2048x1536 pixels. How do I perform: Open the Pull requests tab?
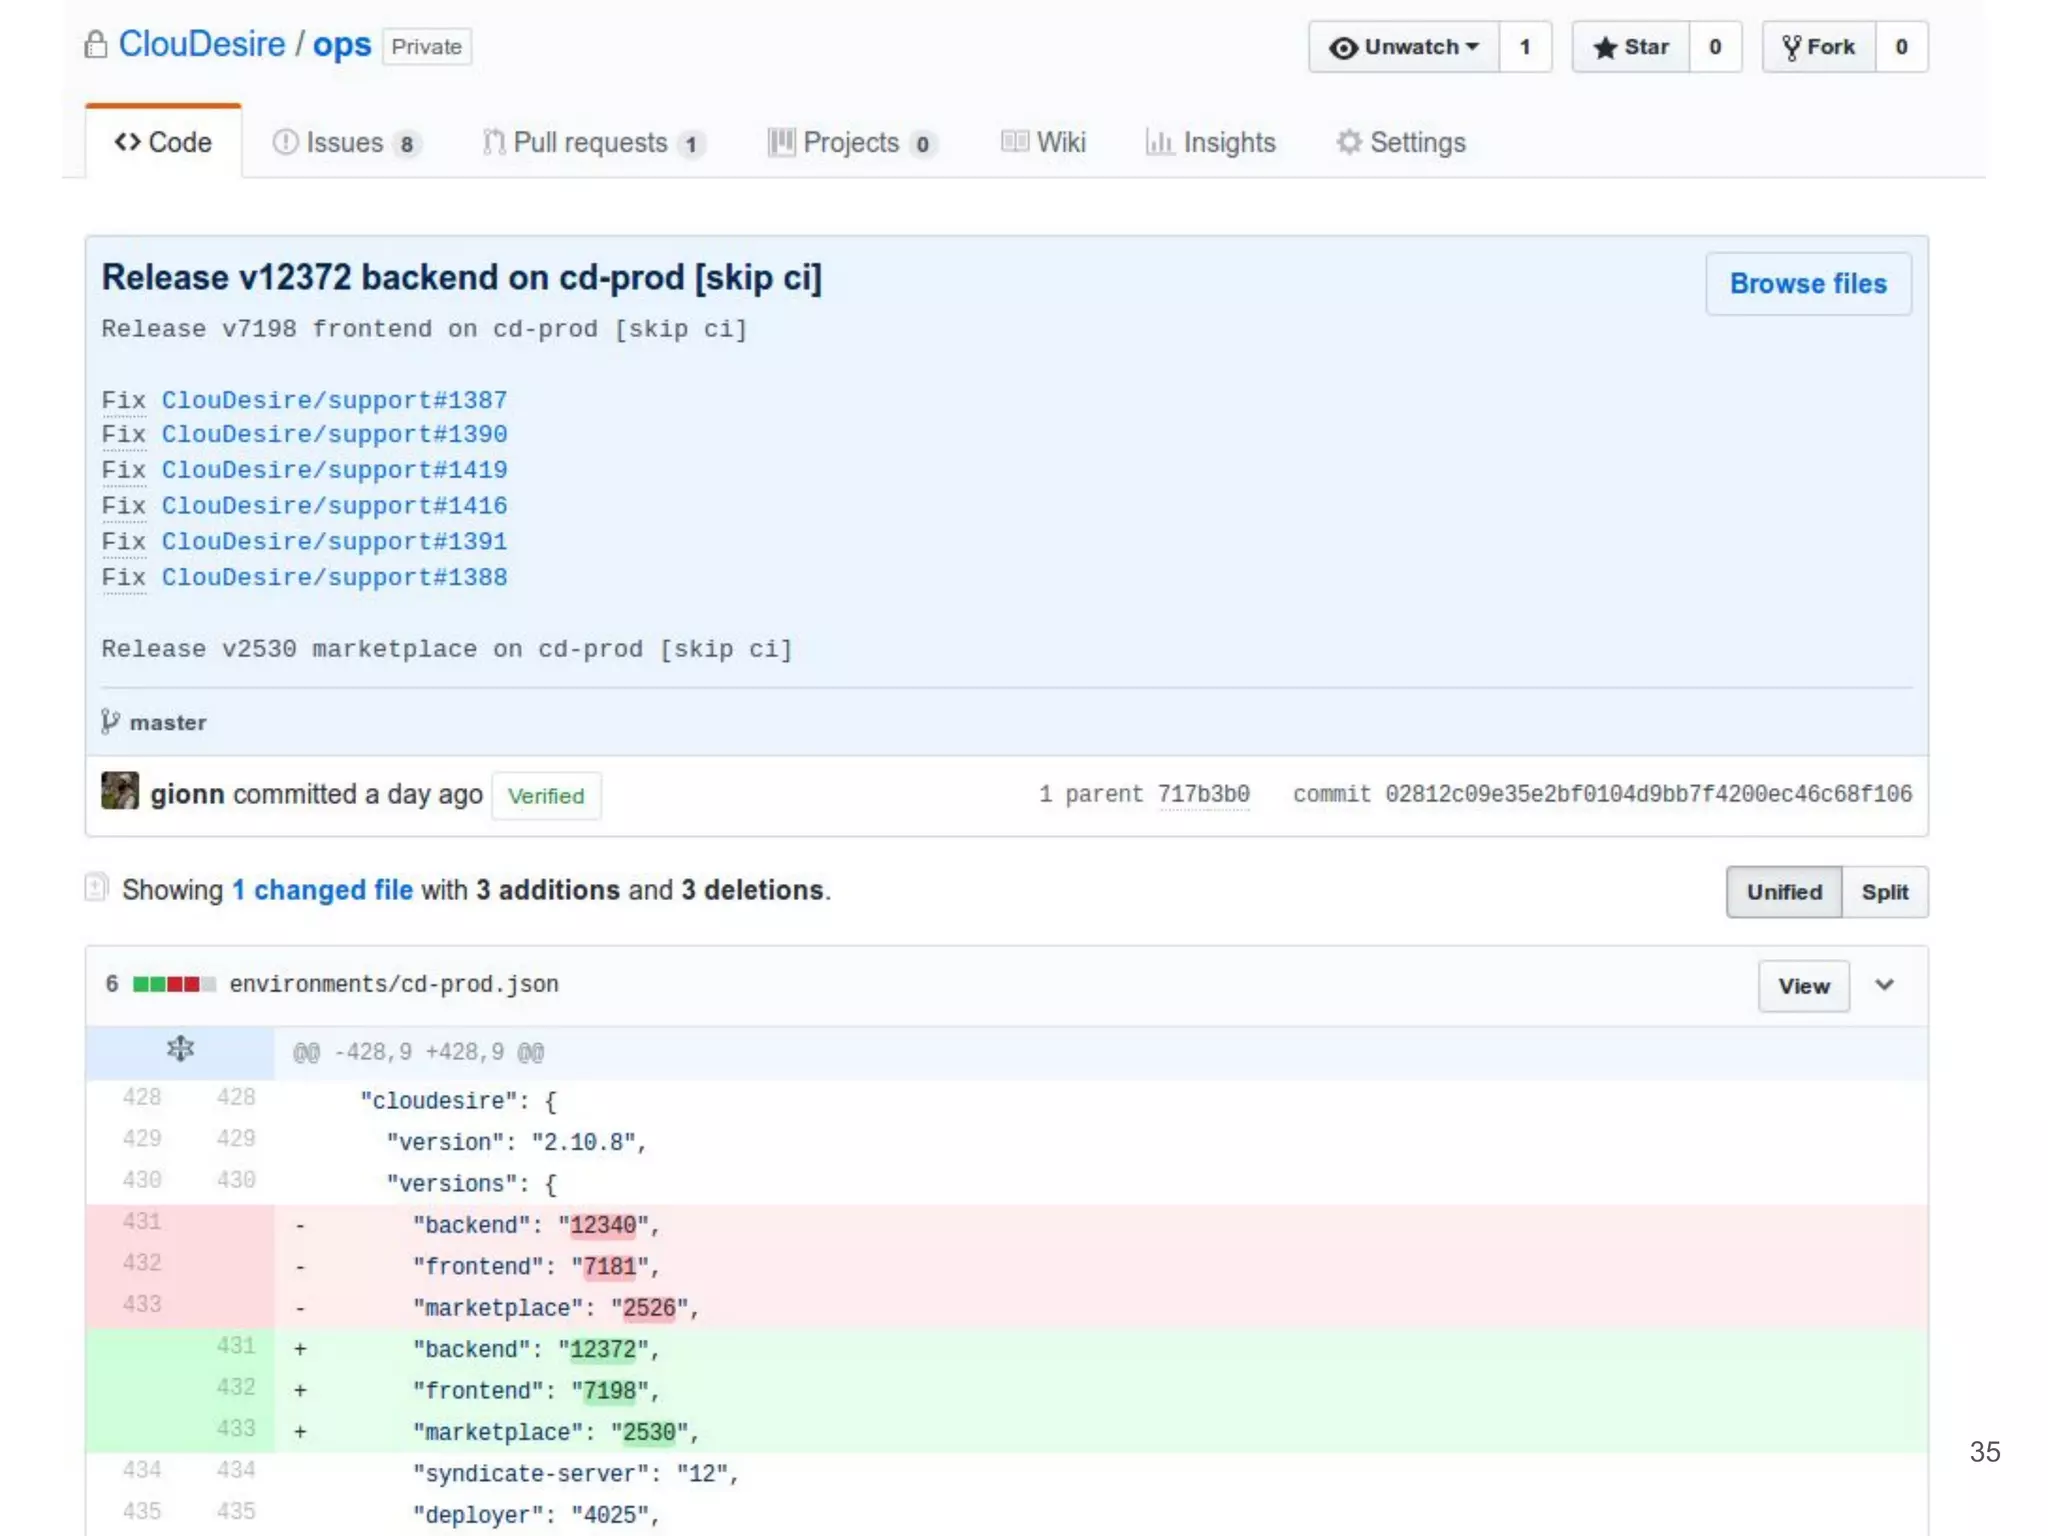(593, 143)
